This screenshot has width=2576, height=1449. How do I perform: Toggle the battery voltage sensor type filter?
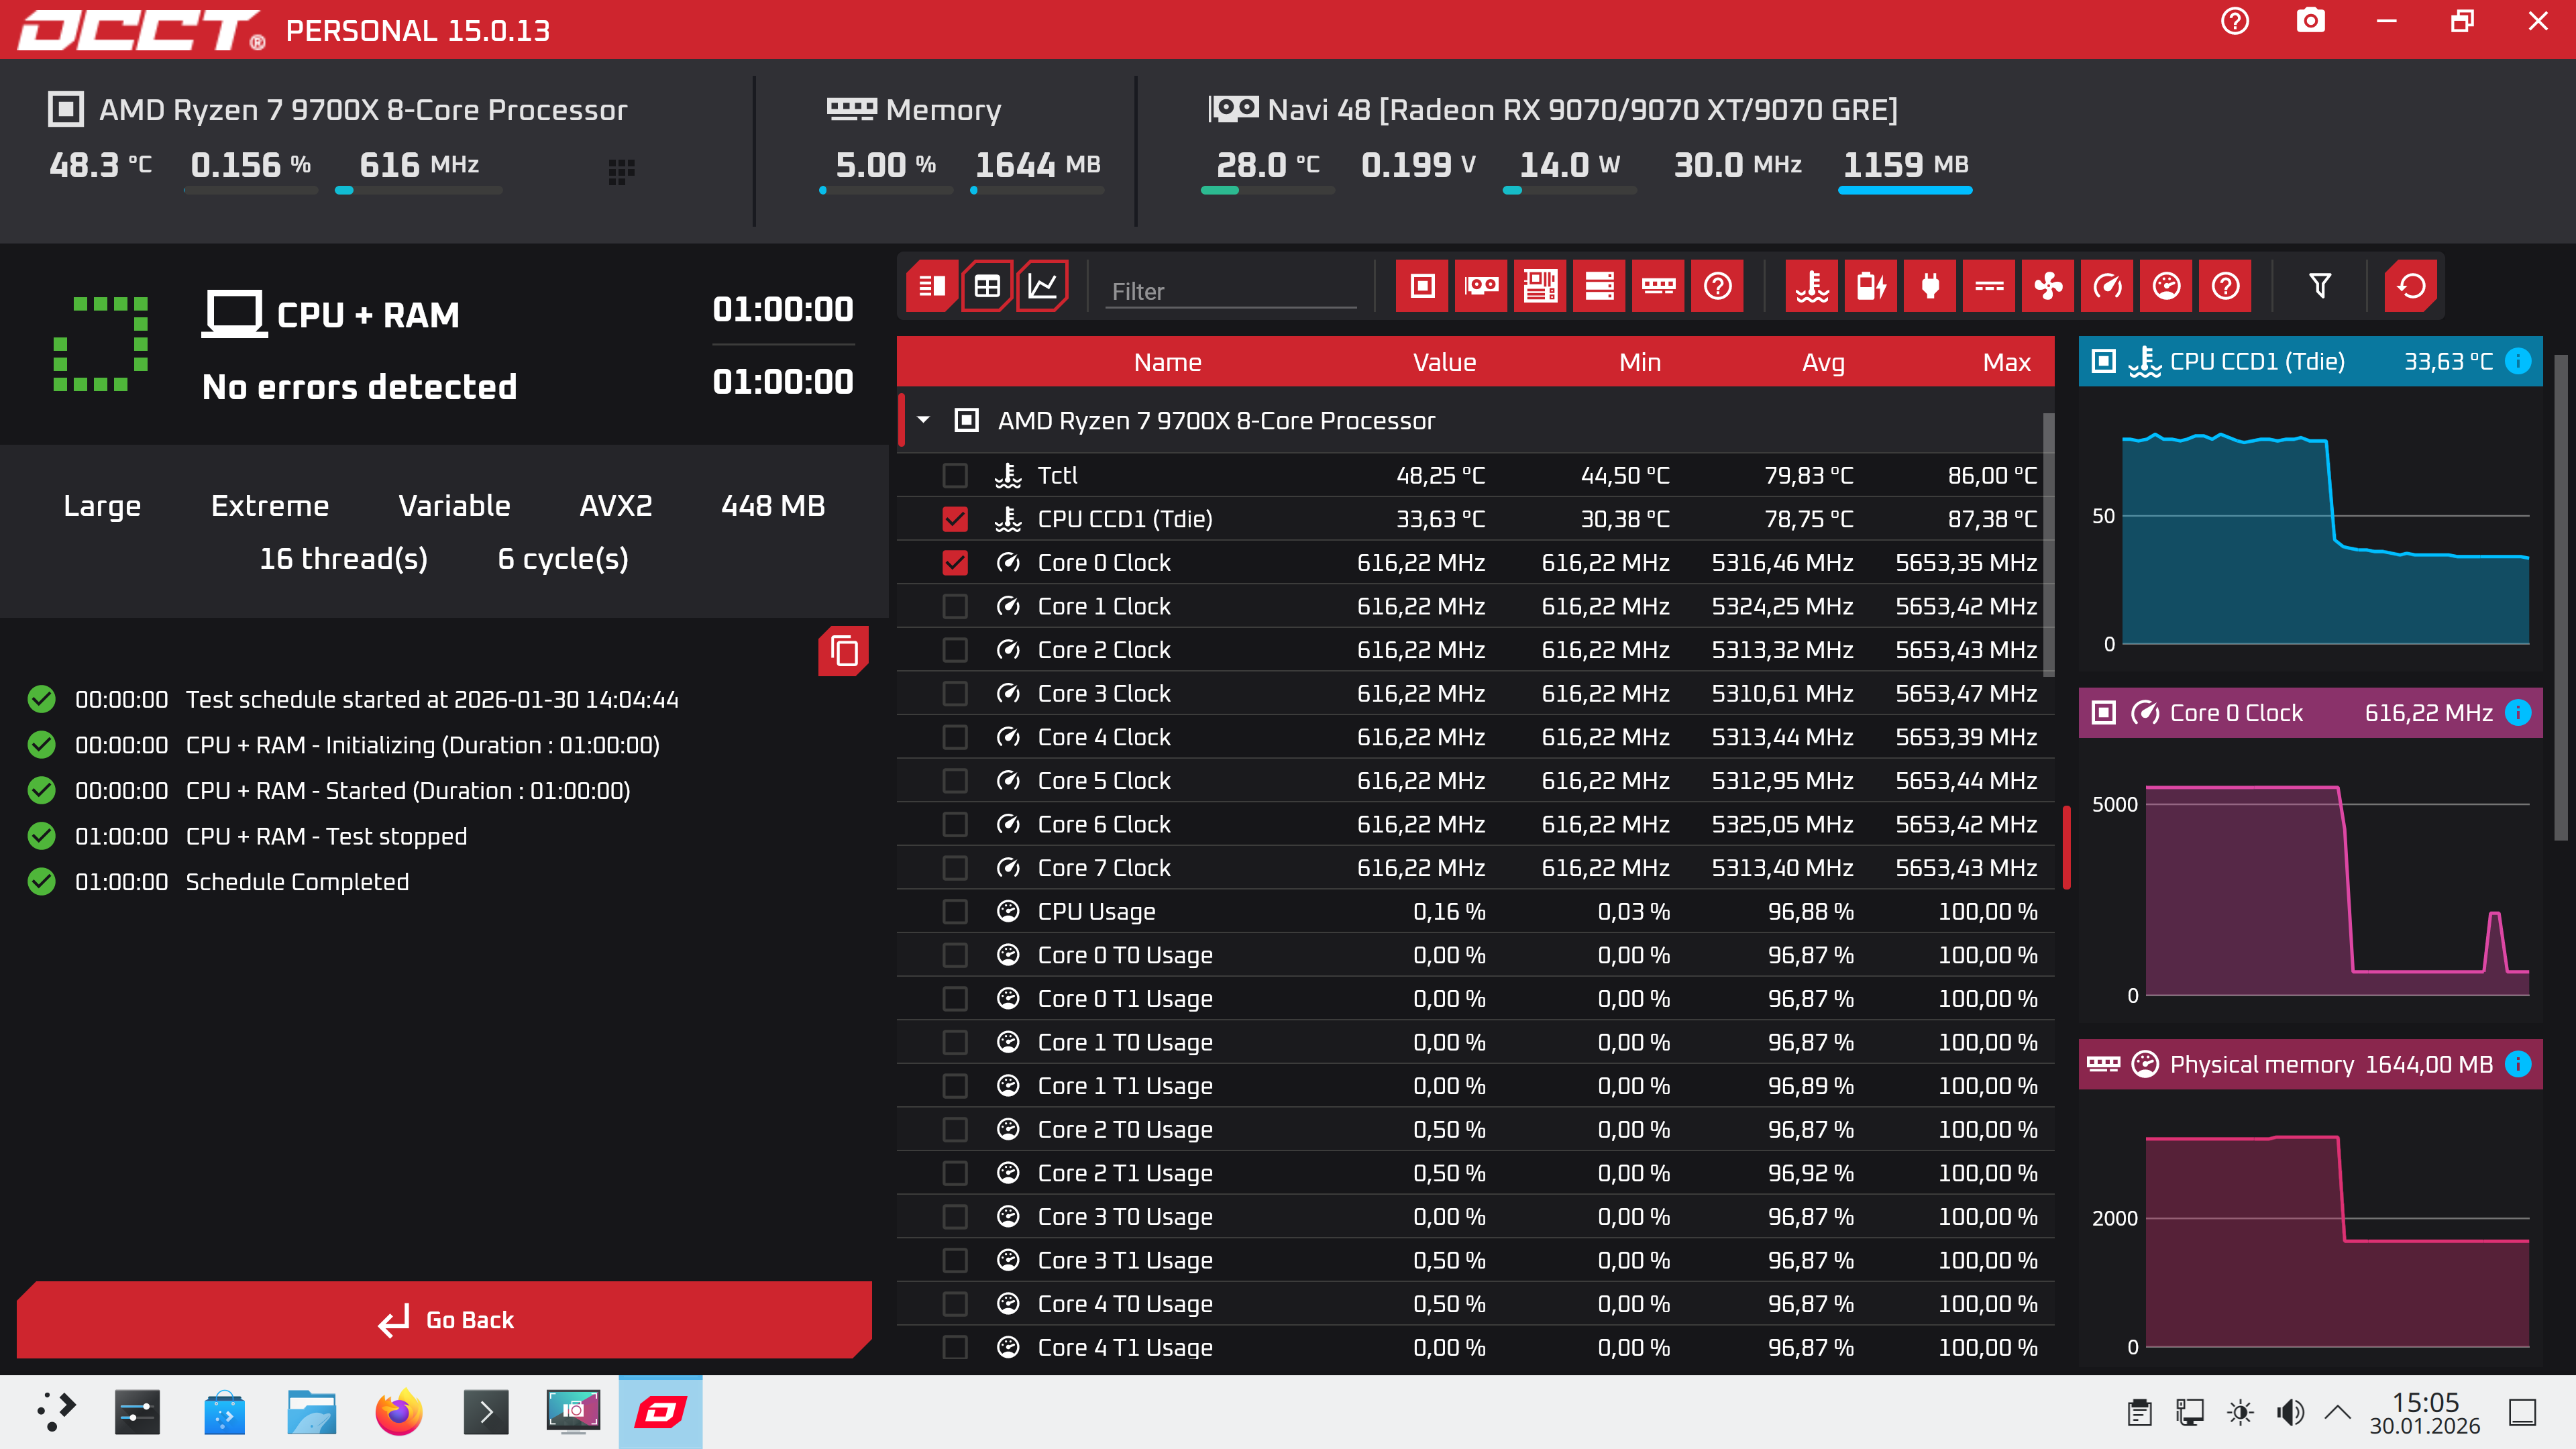pos(1871,287)
